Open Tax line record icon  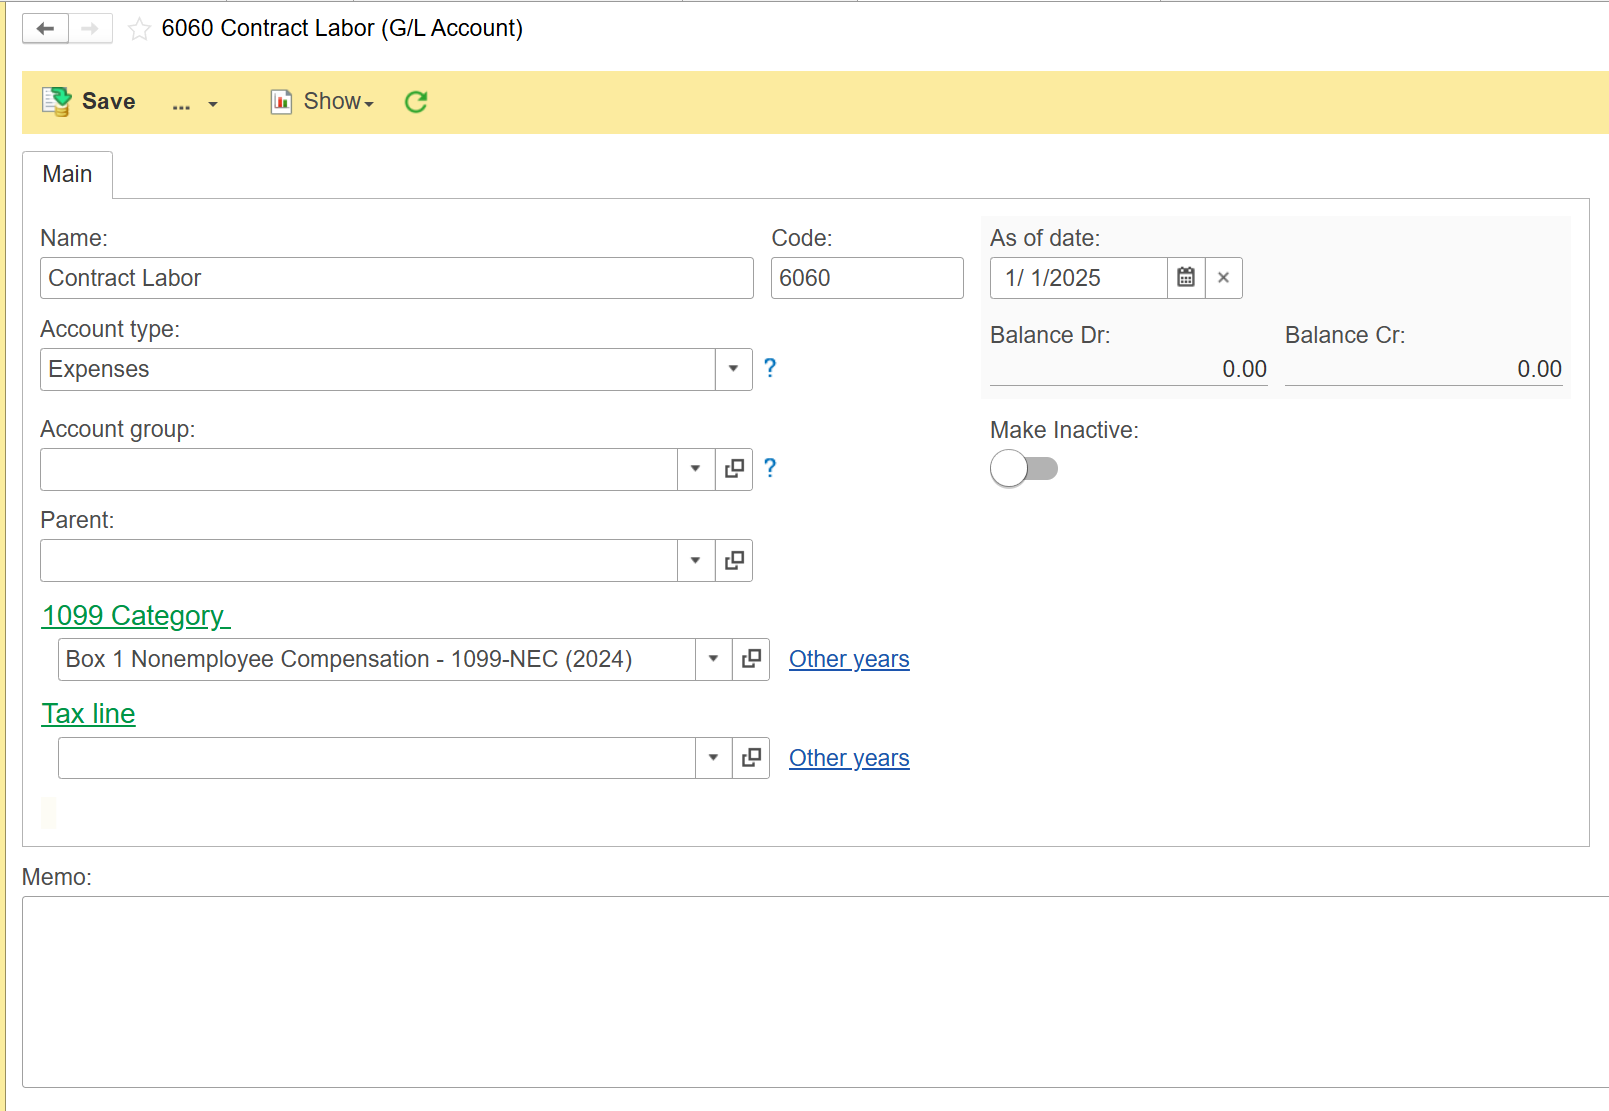(x=751, y=758)
